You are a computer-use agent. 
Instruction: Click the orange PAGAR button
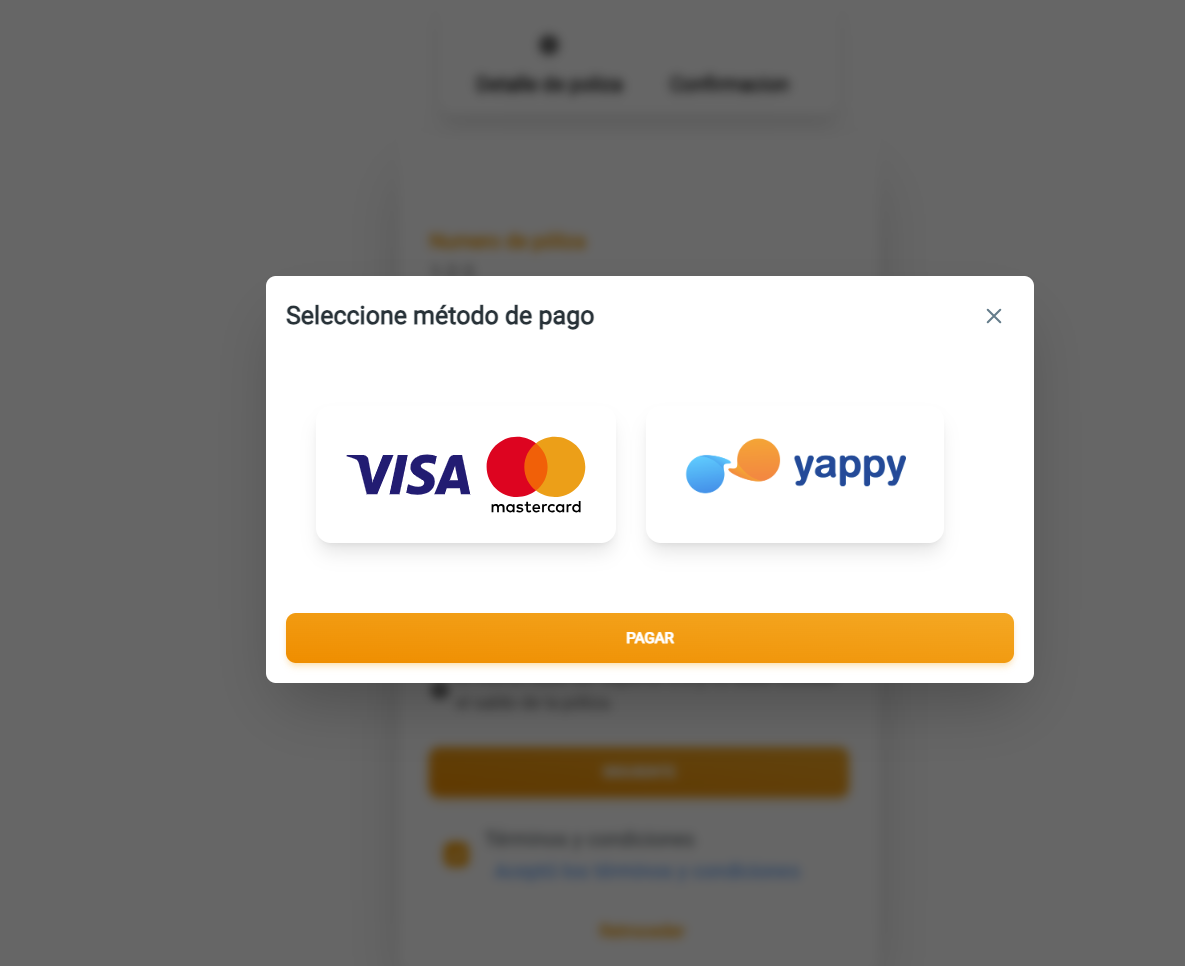(x=650, y=638)
